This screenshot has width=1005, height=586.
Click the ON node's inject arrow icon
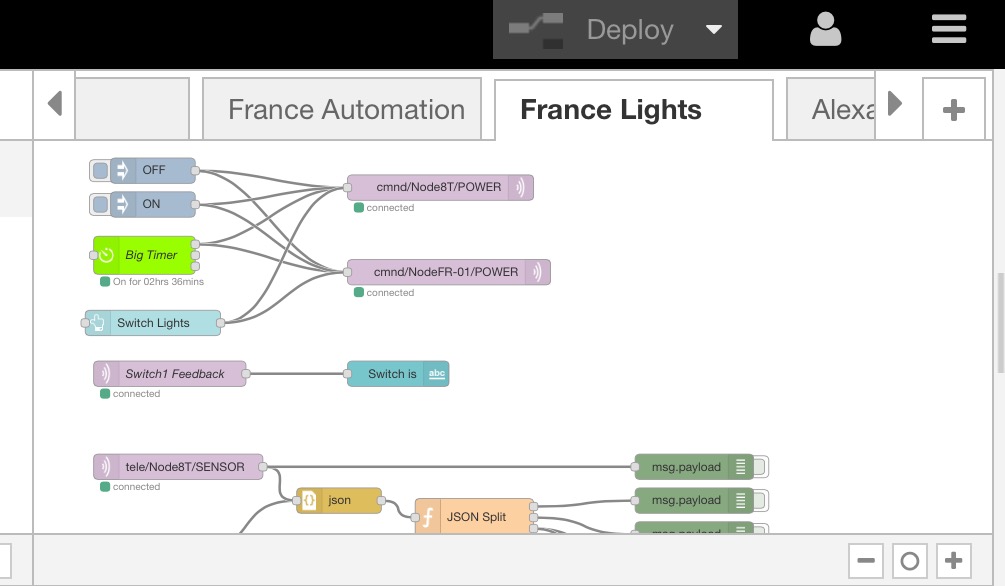[x=122, y=205]
